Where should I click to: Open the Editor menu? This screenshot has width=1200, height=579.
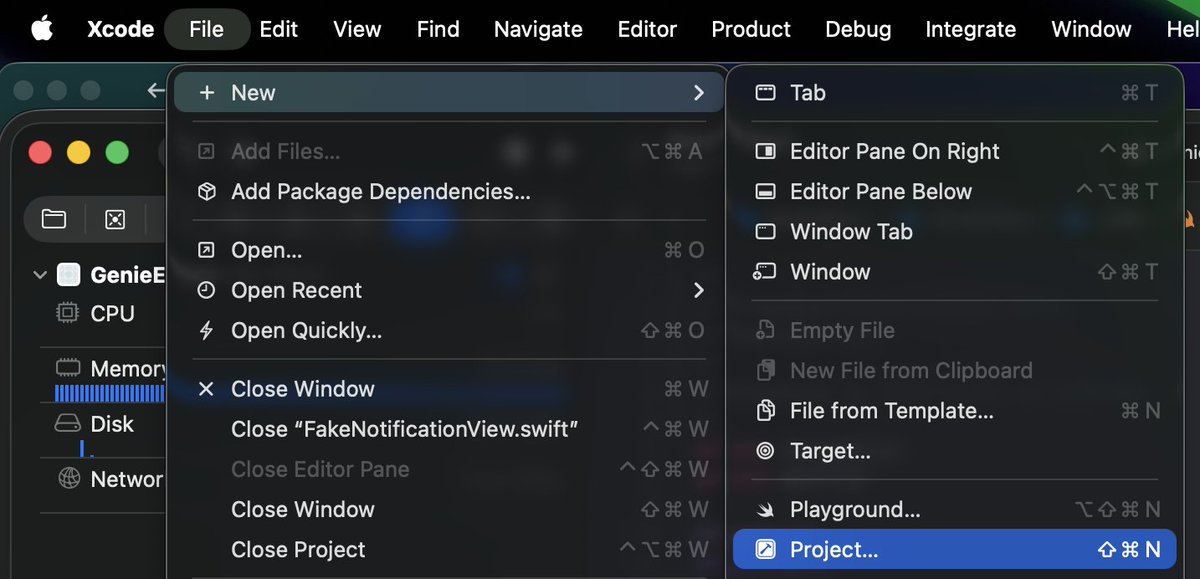pyautogui.click(x=647, y=29)
